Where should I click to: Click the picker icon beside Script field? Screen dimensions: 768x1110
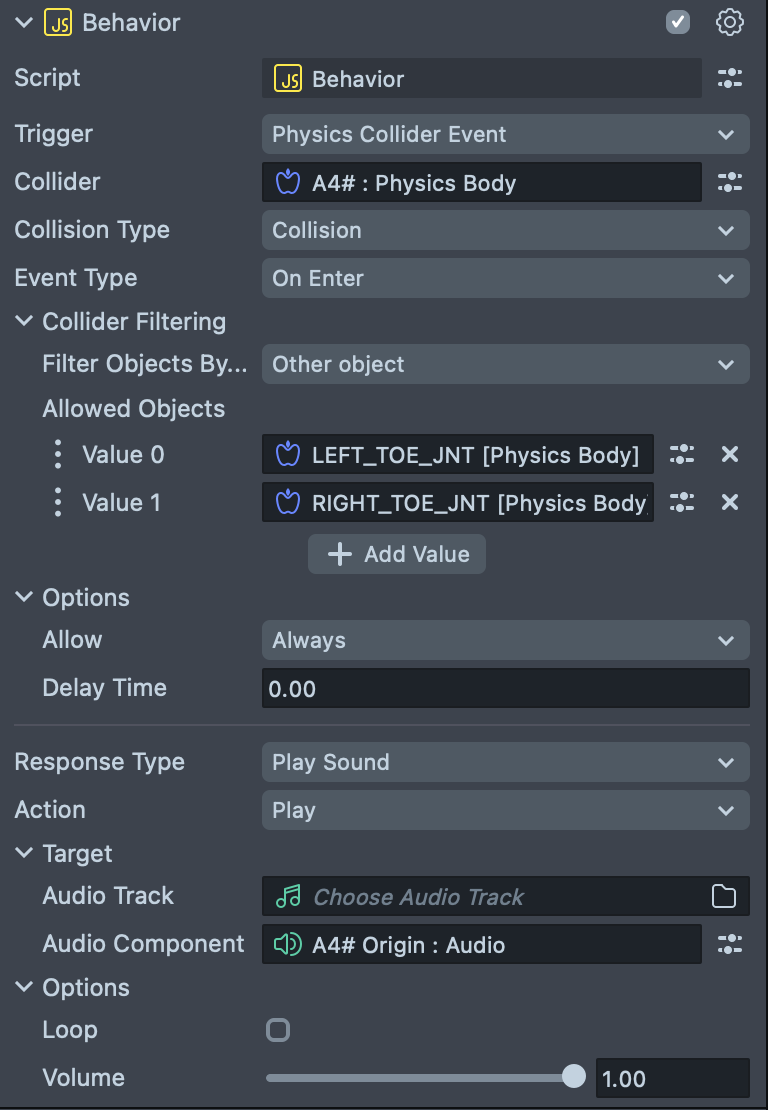tap(730, 78)
